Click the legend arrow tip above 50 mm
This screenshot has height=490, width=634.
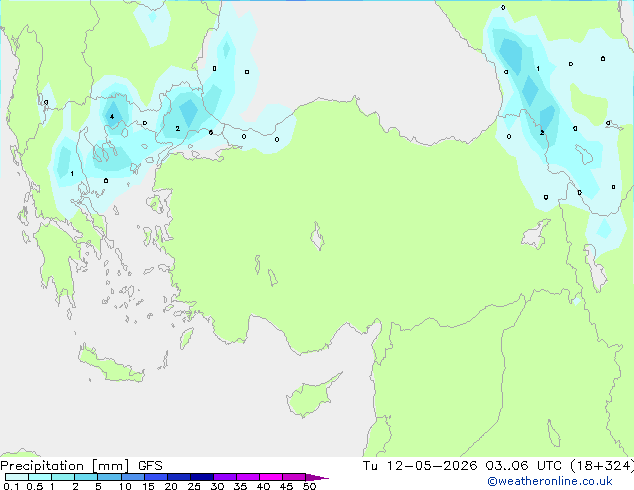click(317, 477)
